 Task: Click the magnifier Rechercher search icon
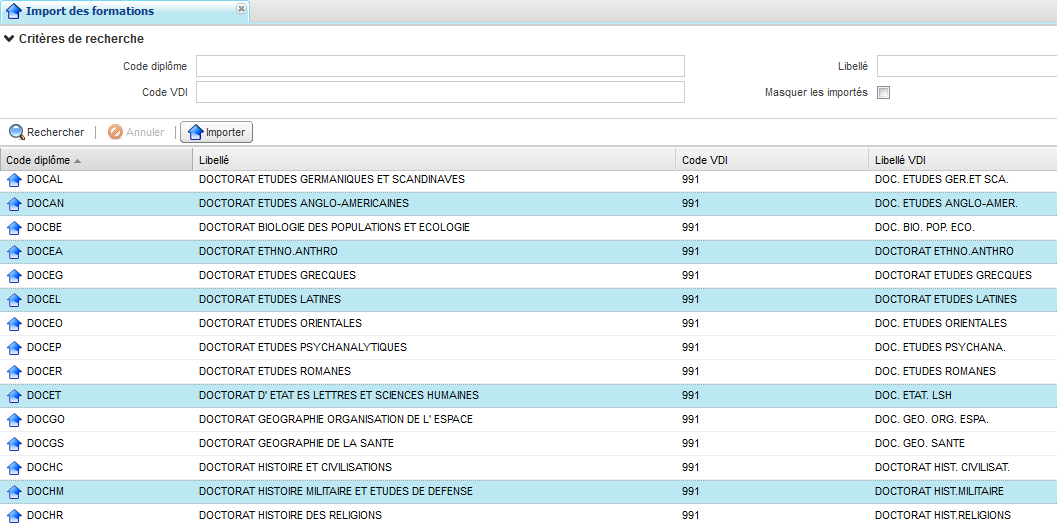click(17, 132)
